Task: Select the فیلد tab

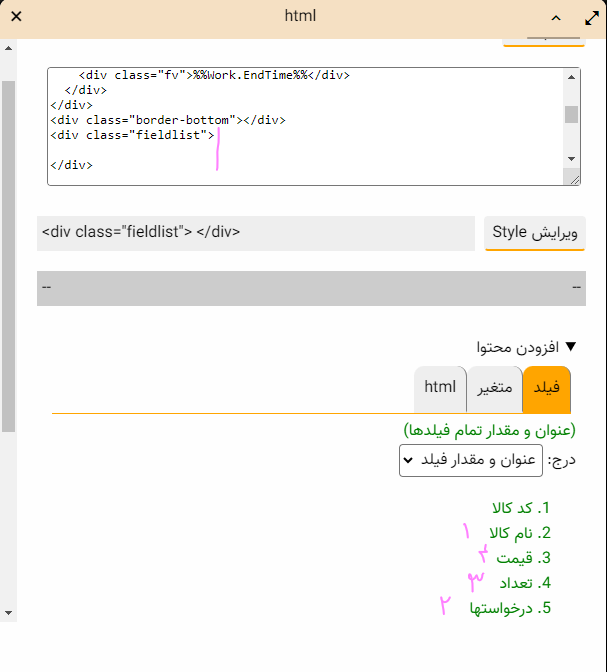Action: point(546,388)
